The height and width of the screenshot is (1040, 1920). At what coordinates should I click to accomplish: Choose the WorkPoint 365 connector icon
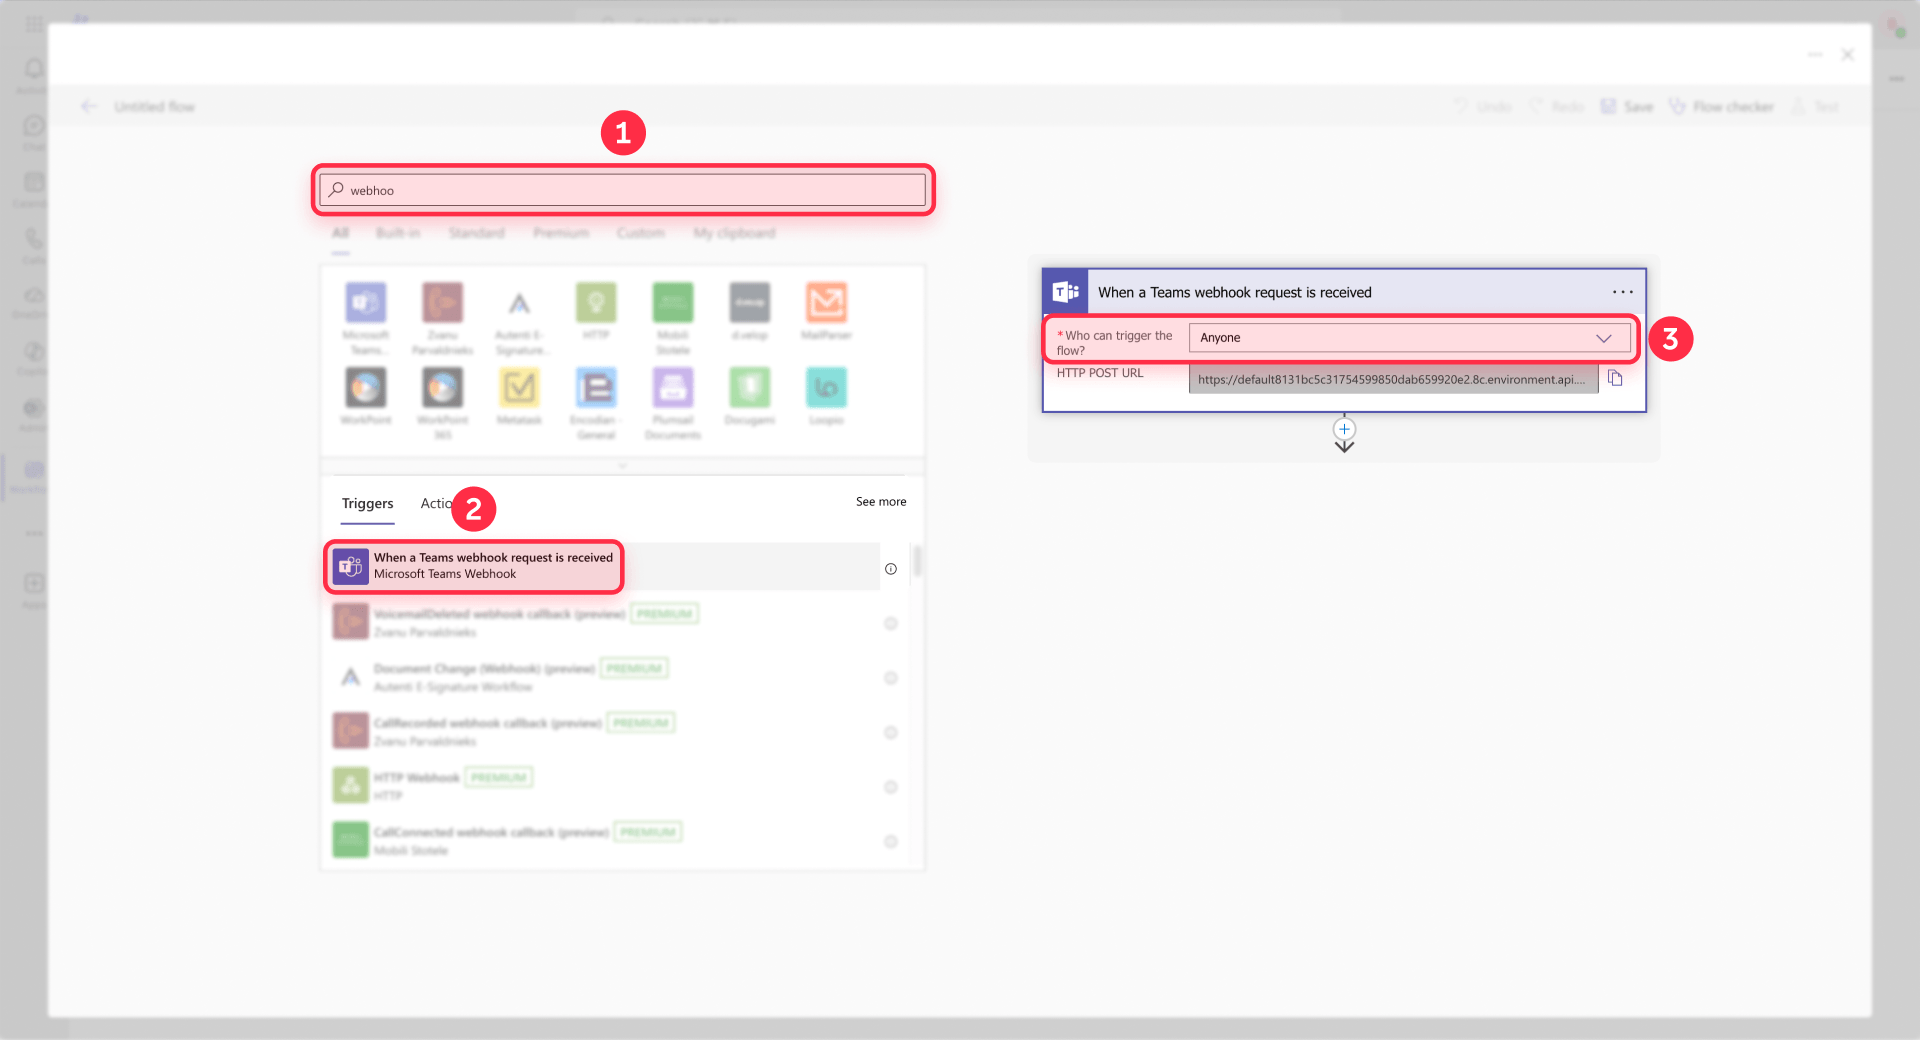[442, 387]
